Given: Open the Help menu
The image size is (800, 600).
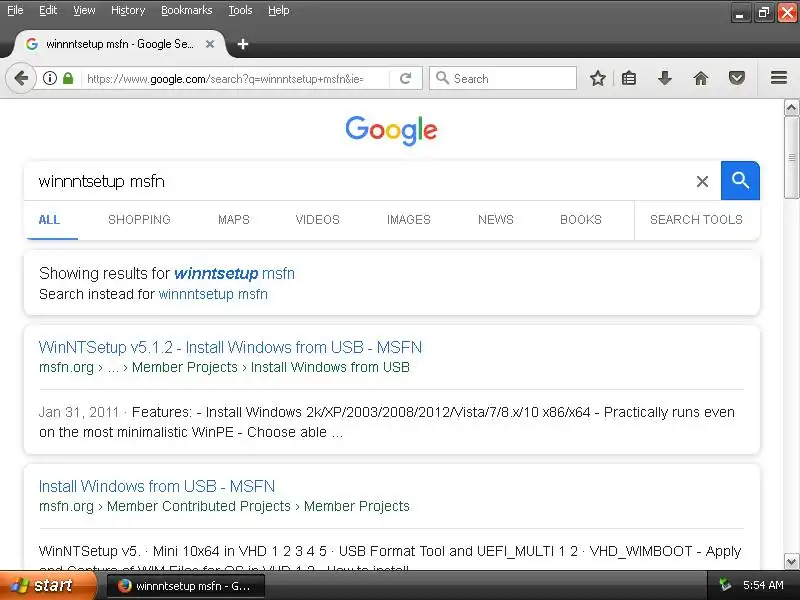Looking at the screenshot, I should pos(279,10).
